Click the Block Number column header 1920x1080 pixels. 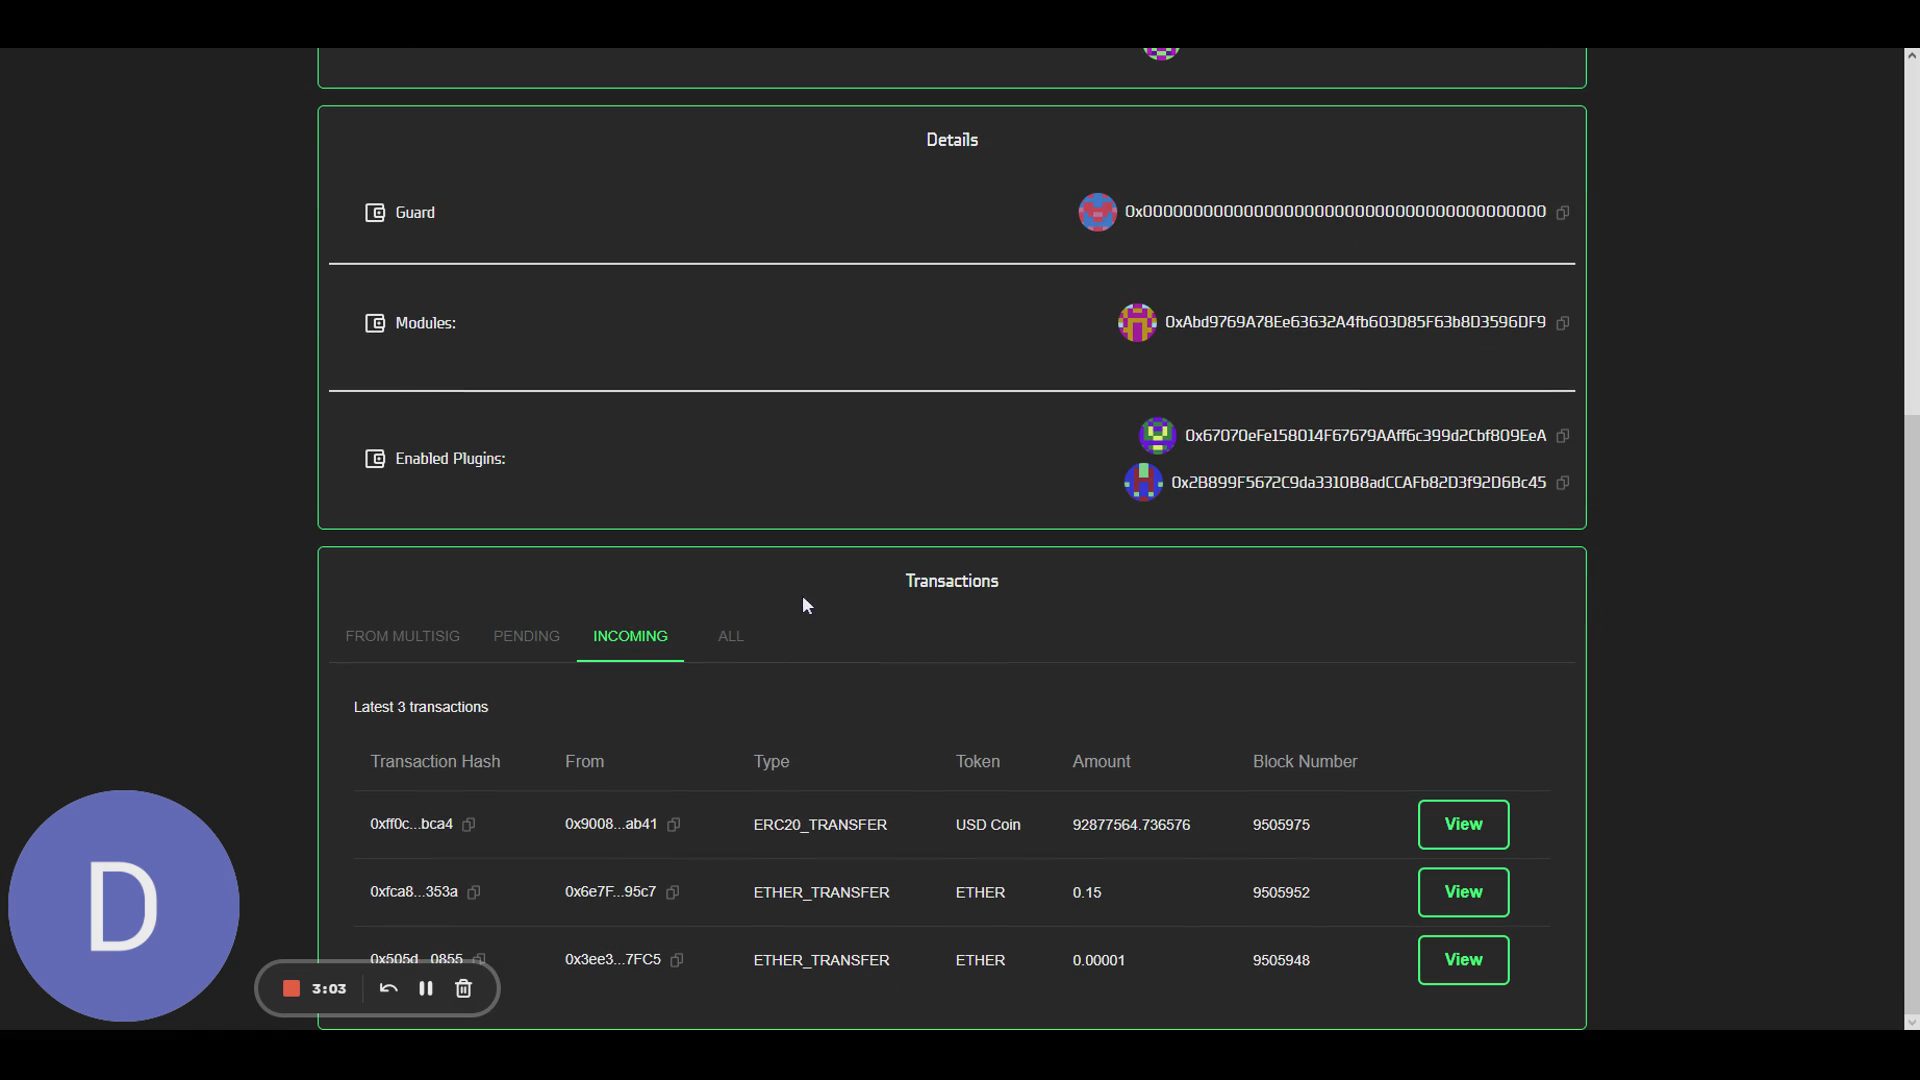[x=1305, y=762]
